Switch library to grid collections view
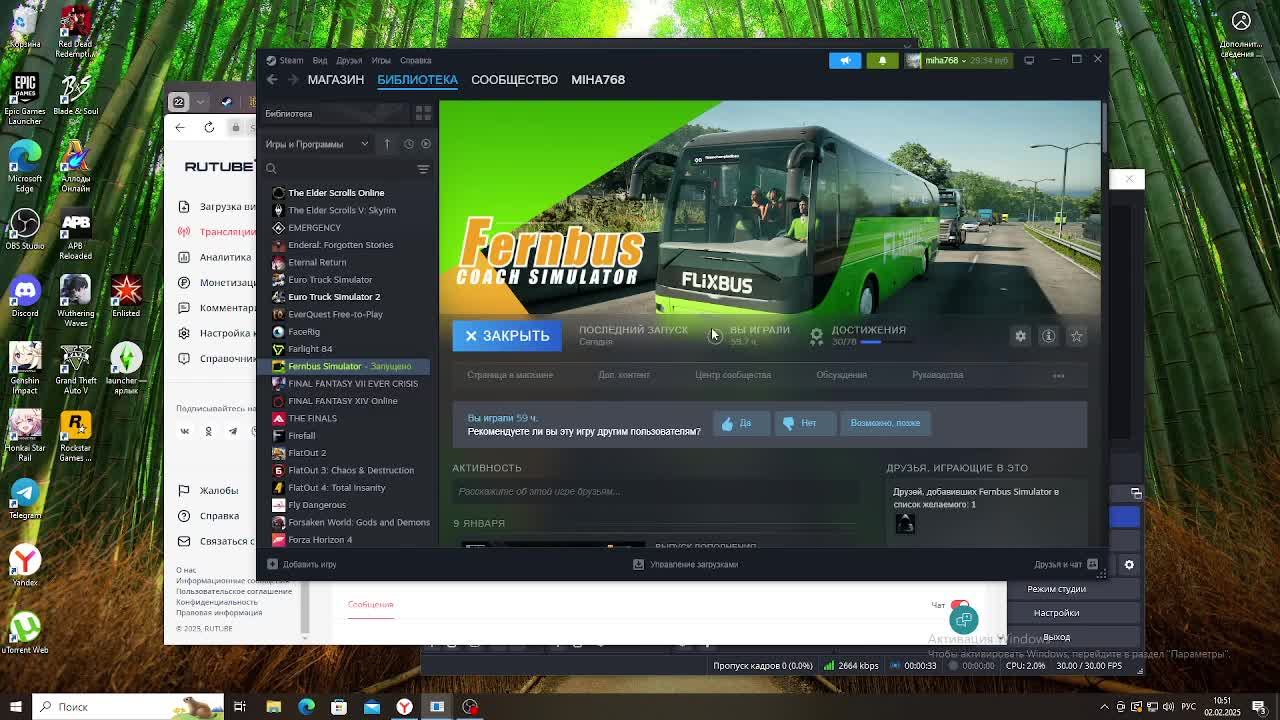 click(423, 113)
